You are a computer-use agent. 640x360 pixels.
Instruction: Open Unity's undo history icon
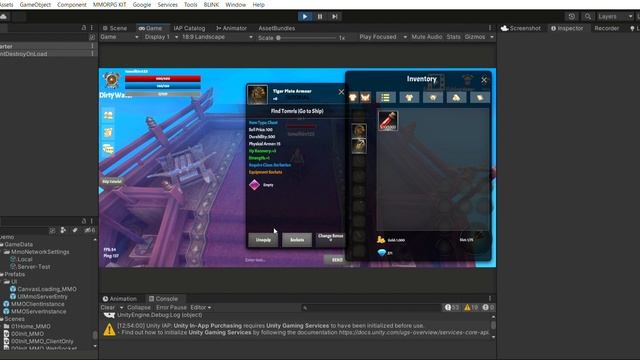click(572, 16)
